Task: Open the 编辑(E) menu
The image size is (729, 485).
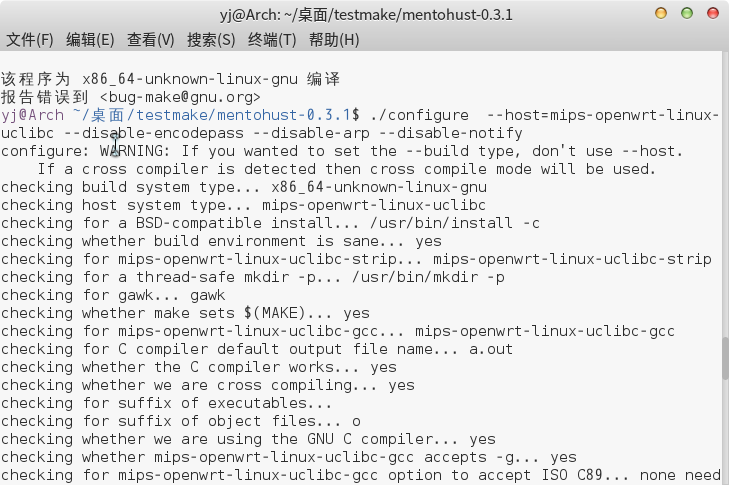Action: (90, 40)
